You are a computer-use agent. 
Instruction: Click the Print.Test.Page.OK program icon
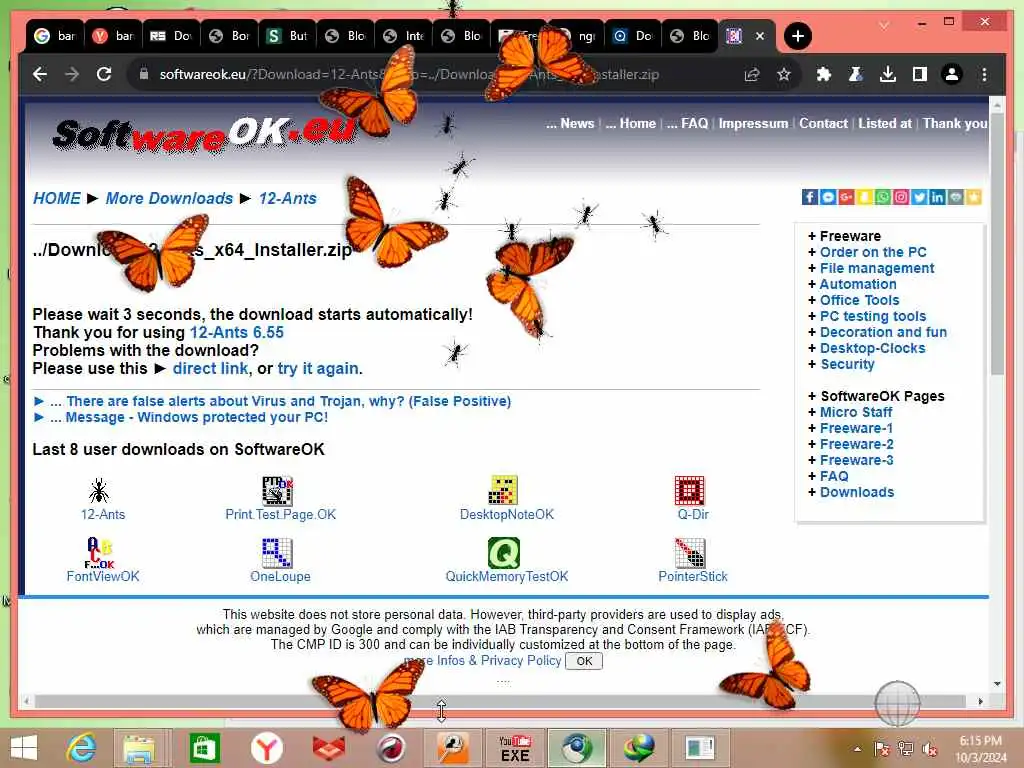point(278,491)
